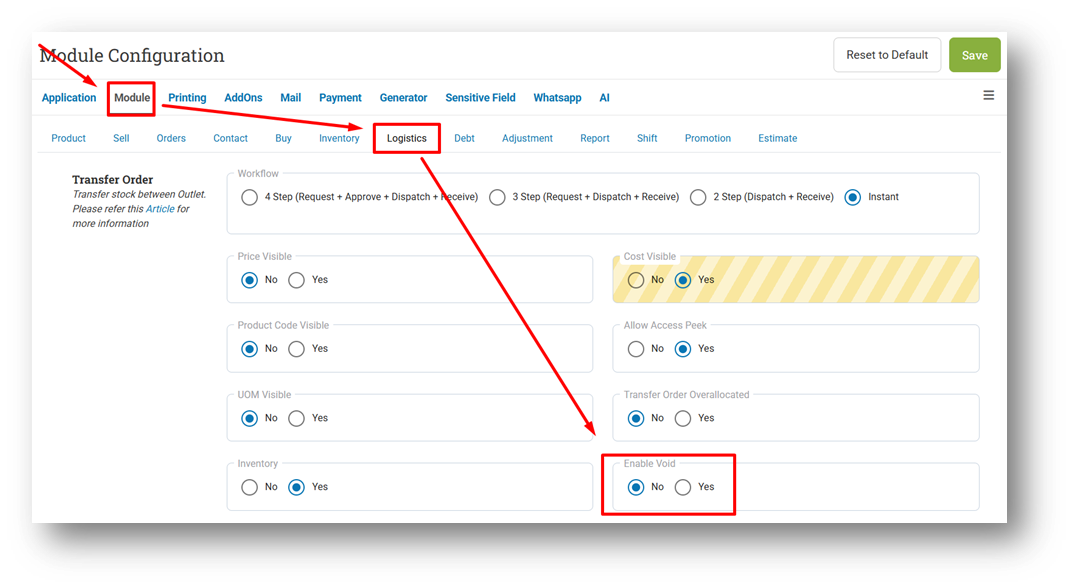The image size is (1072, 588).
Task: Choose the 2 Step workflow radio
Action: point(698,198)
